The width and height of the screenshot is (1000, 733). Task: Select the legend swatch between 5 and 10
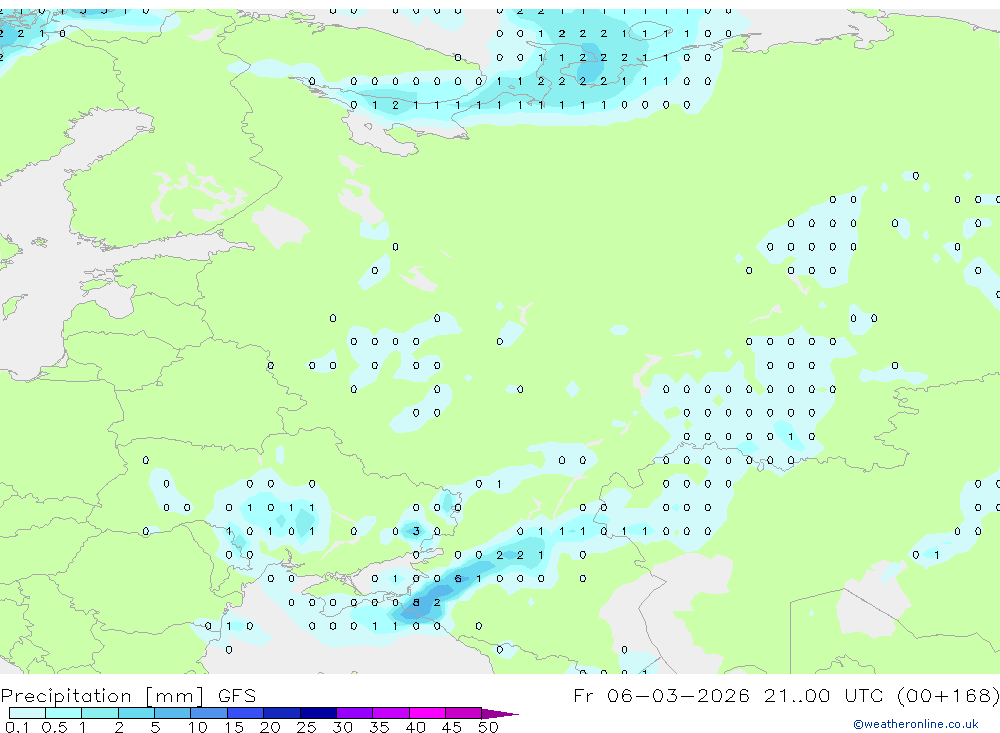173,713
